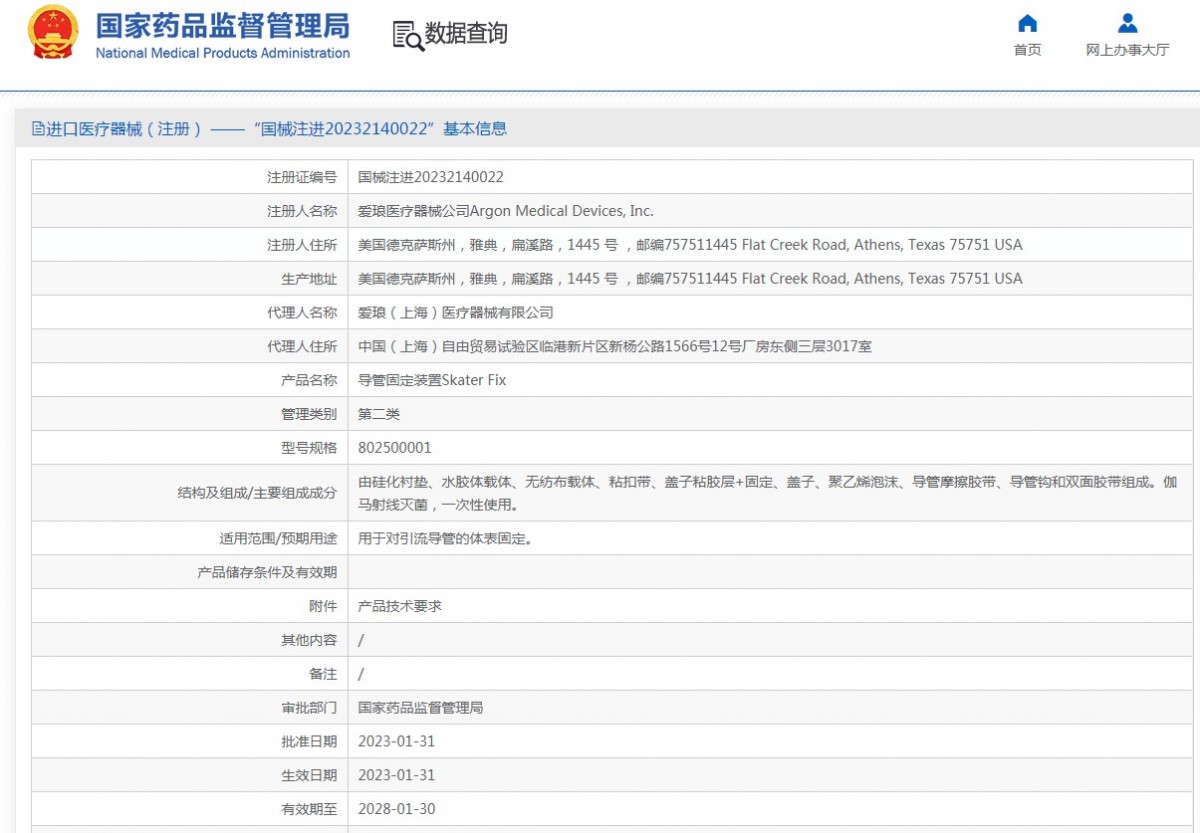Click the 注册人住所 label cell
1200x833 pixels.
tap(190, 245)
